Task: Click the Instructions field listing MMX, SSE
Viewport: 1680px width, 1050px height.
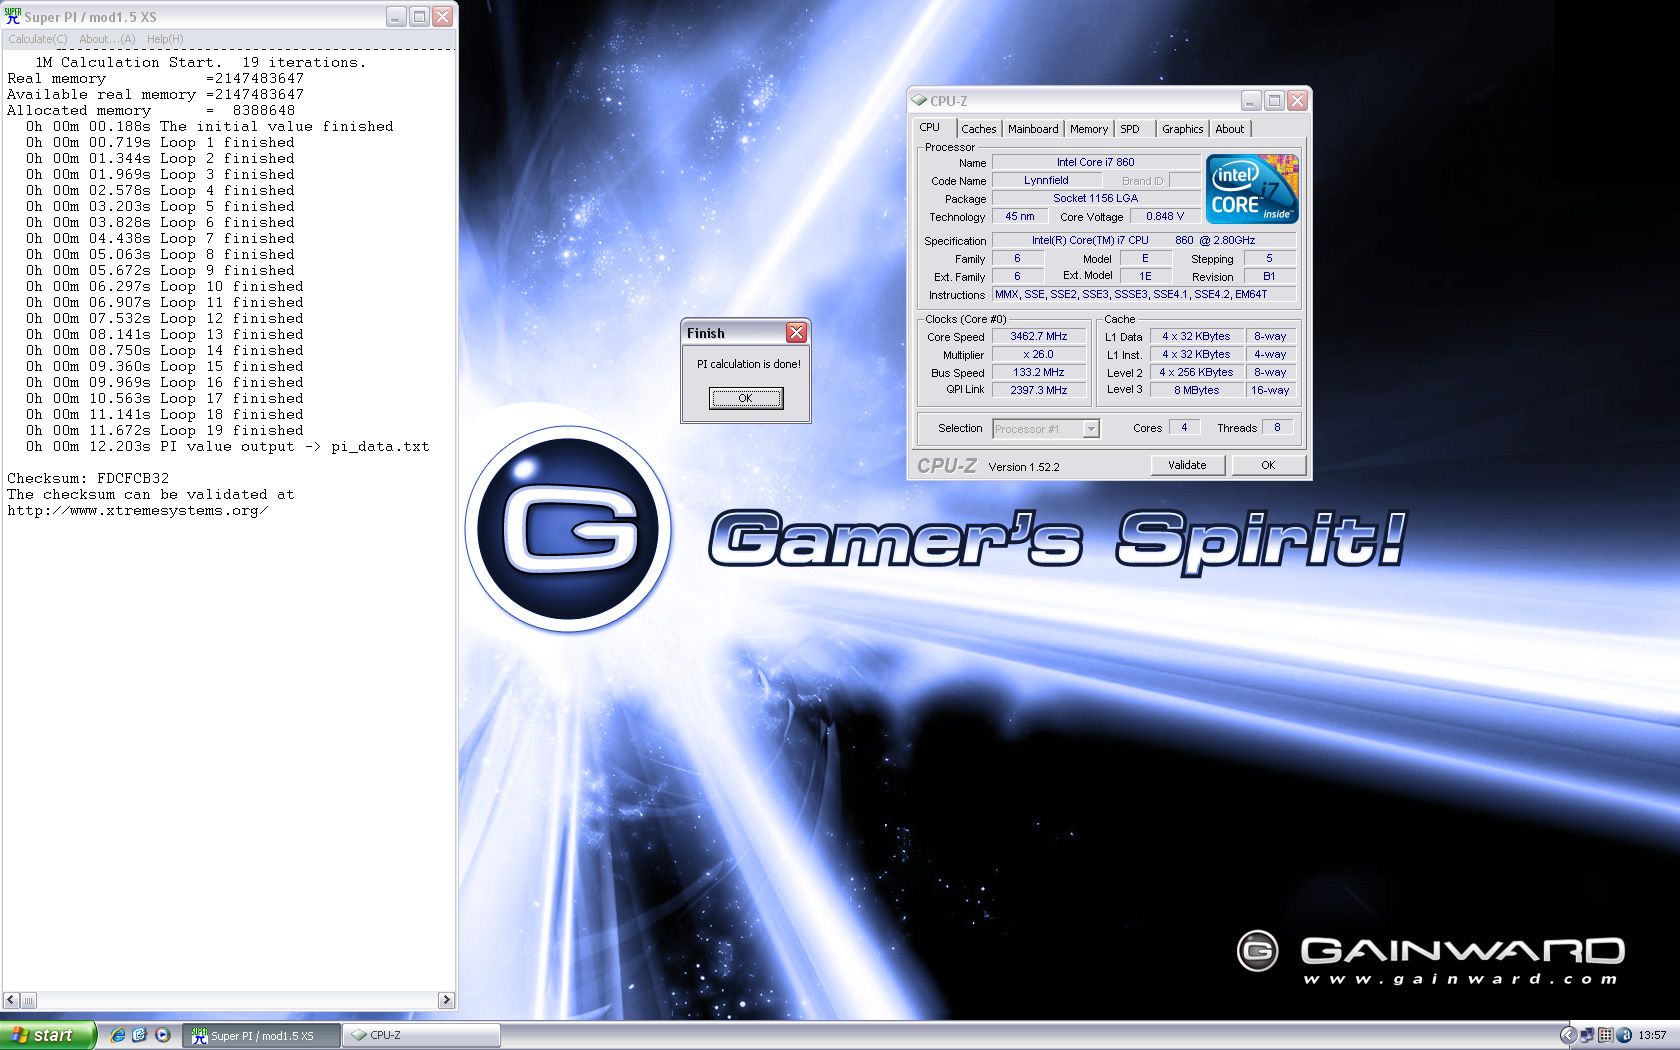Action: [1144, 295]
